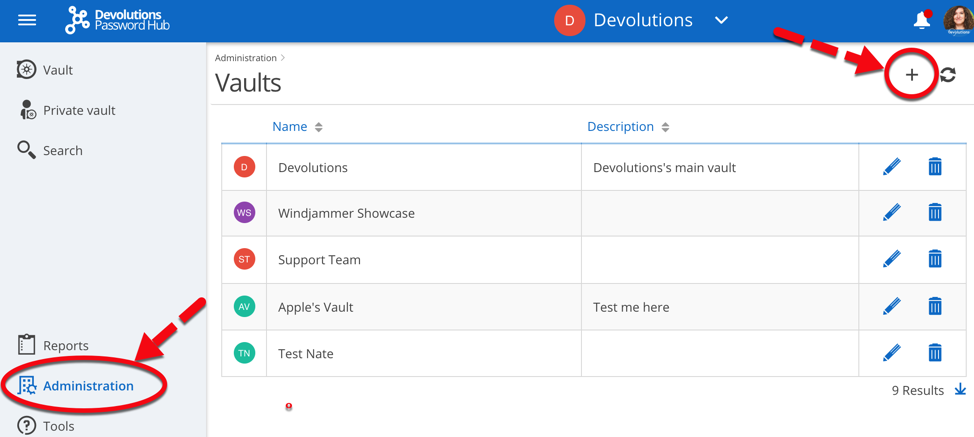Delete the Windjammer Showcase vault
Screen dimensions: 974x437
tap(934, 212)
